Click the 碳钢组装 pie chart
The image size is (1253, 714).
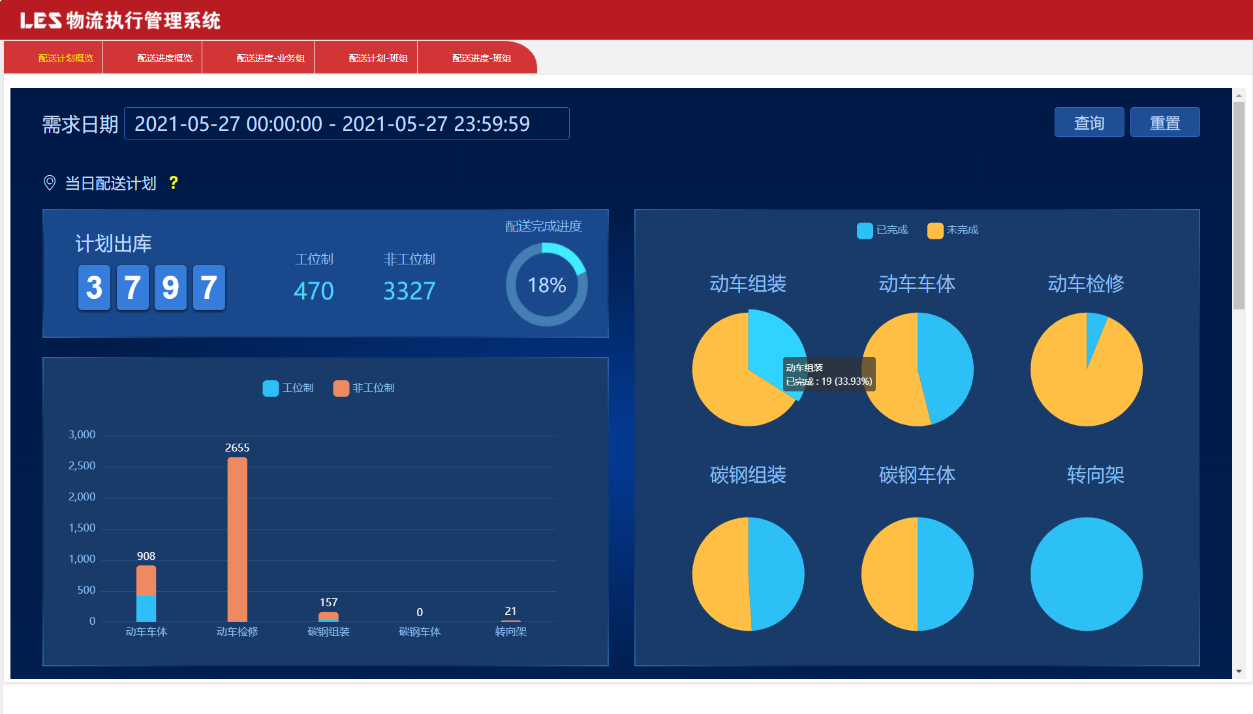[x=748, y=574]
